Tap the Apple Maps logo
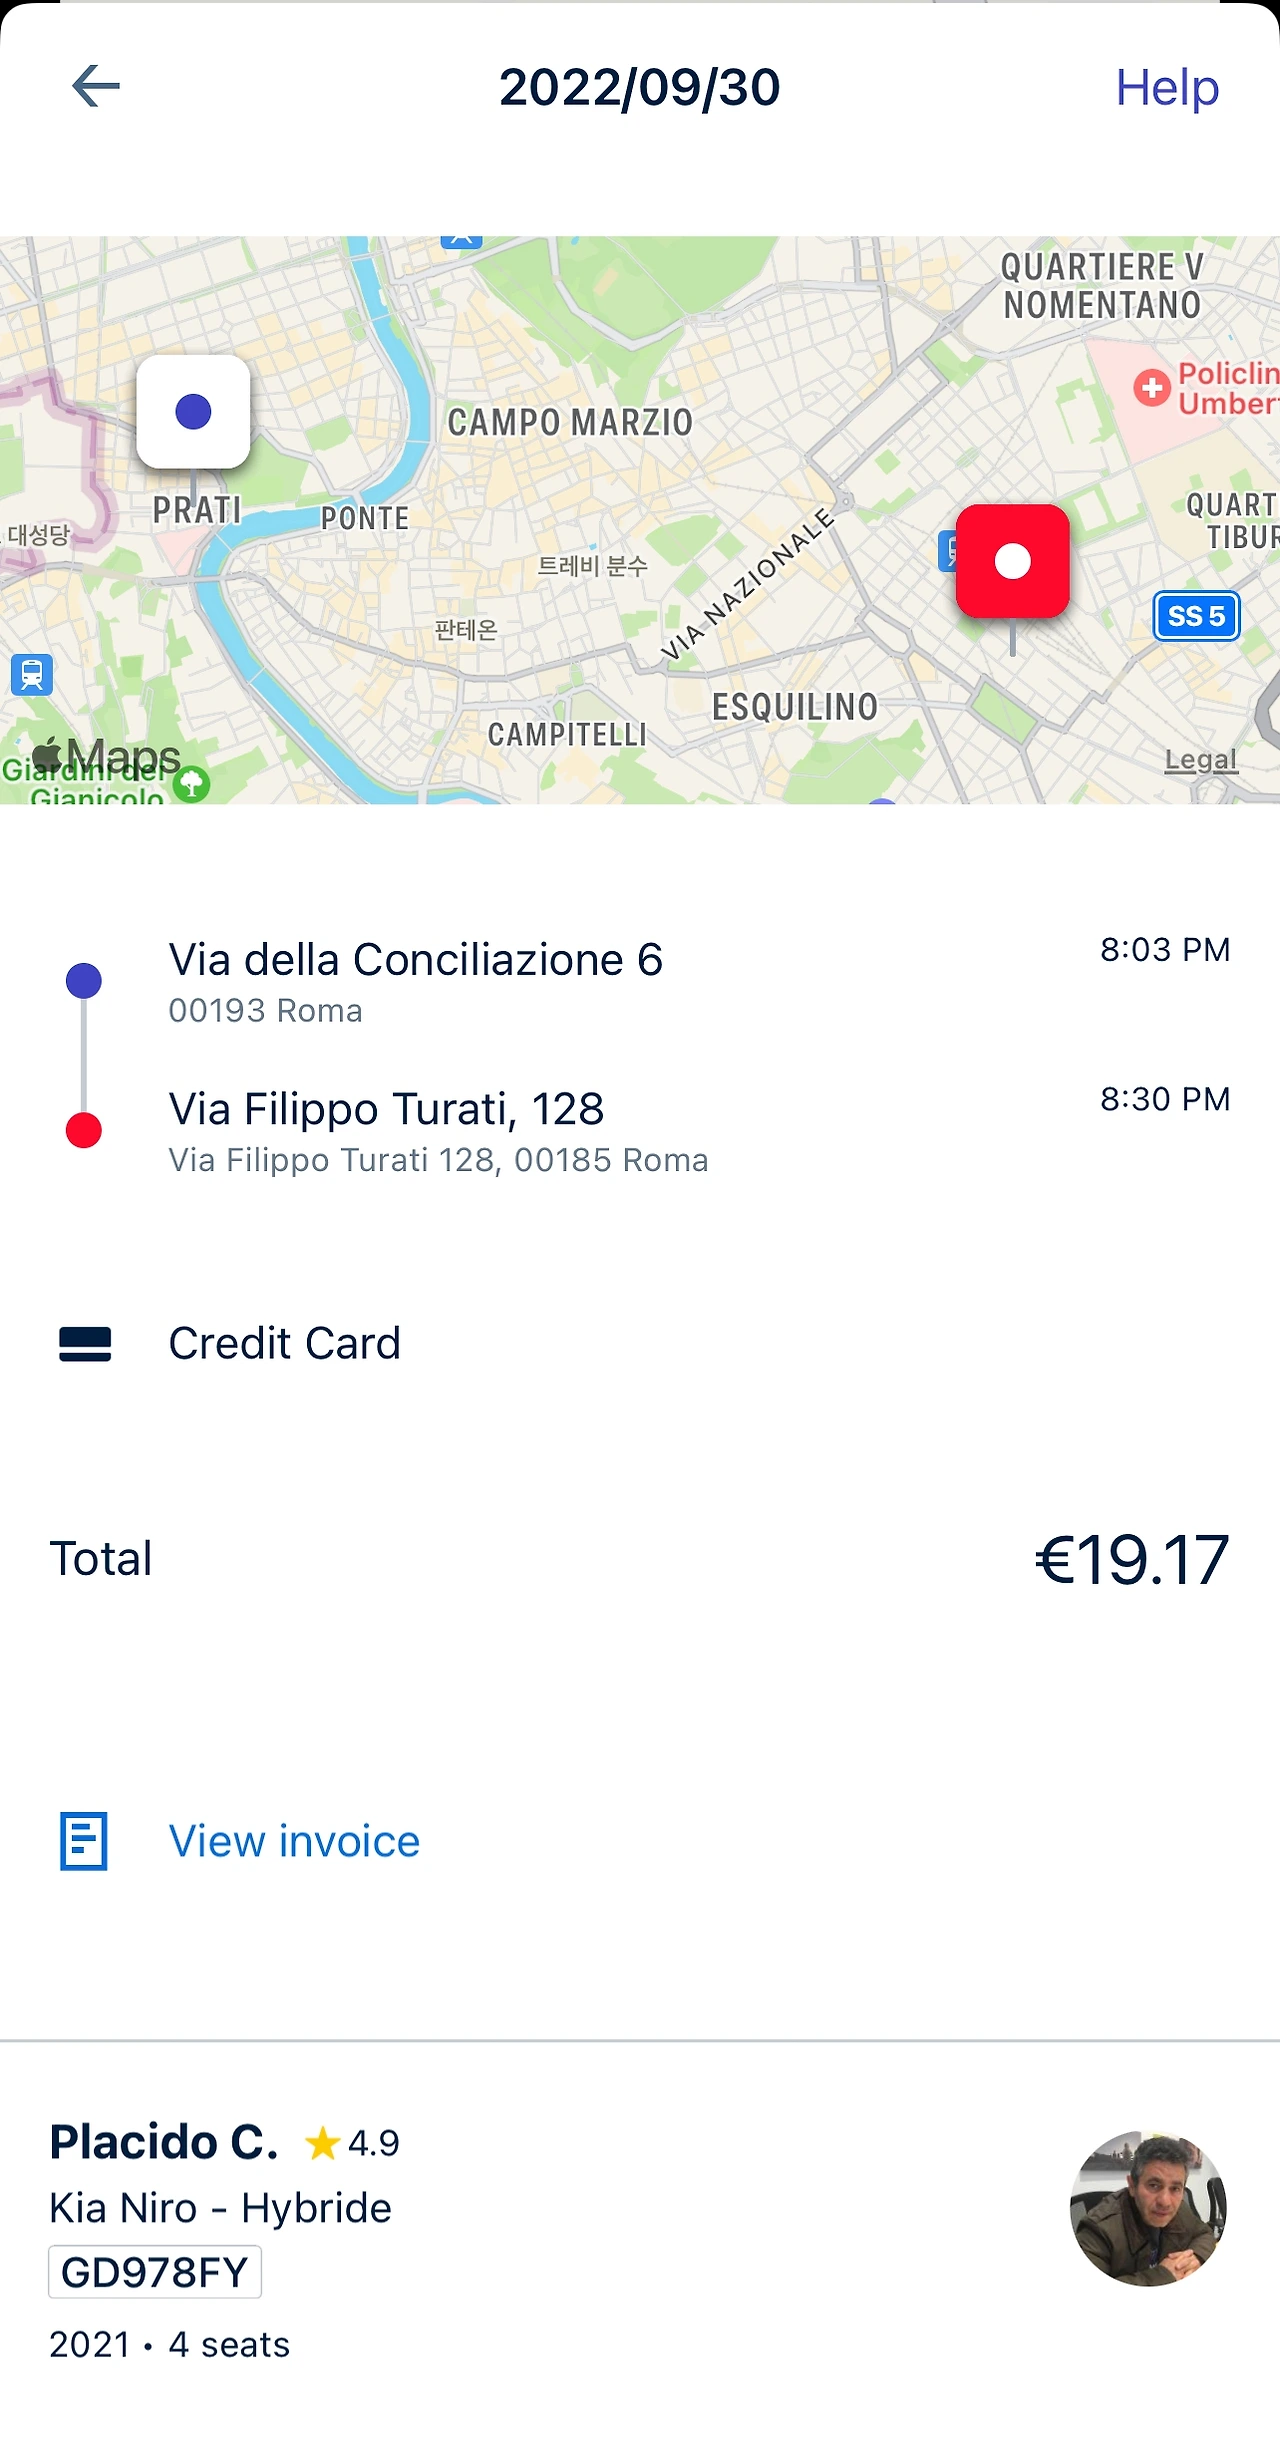The image size is (1280, 2452). (106, 756)
